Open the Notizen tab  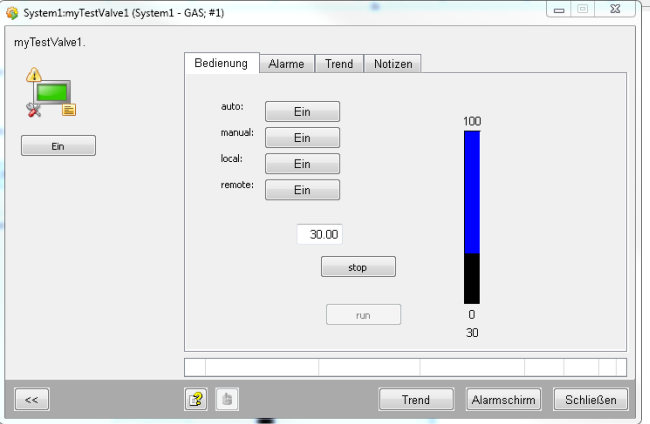(392, 64)
